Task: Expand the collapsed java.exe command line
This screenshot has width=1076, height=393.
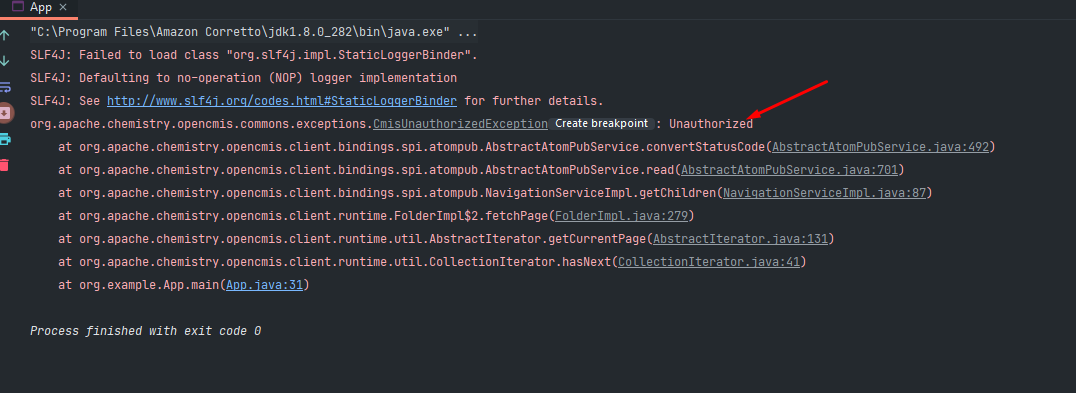Action: (468, 32)
